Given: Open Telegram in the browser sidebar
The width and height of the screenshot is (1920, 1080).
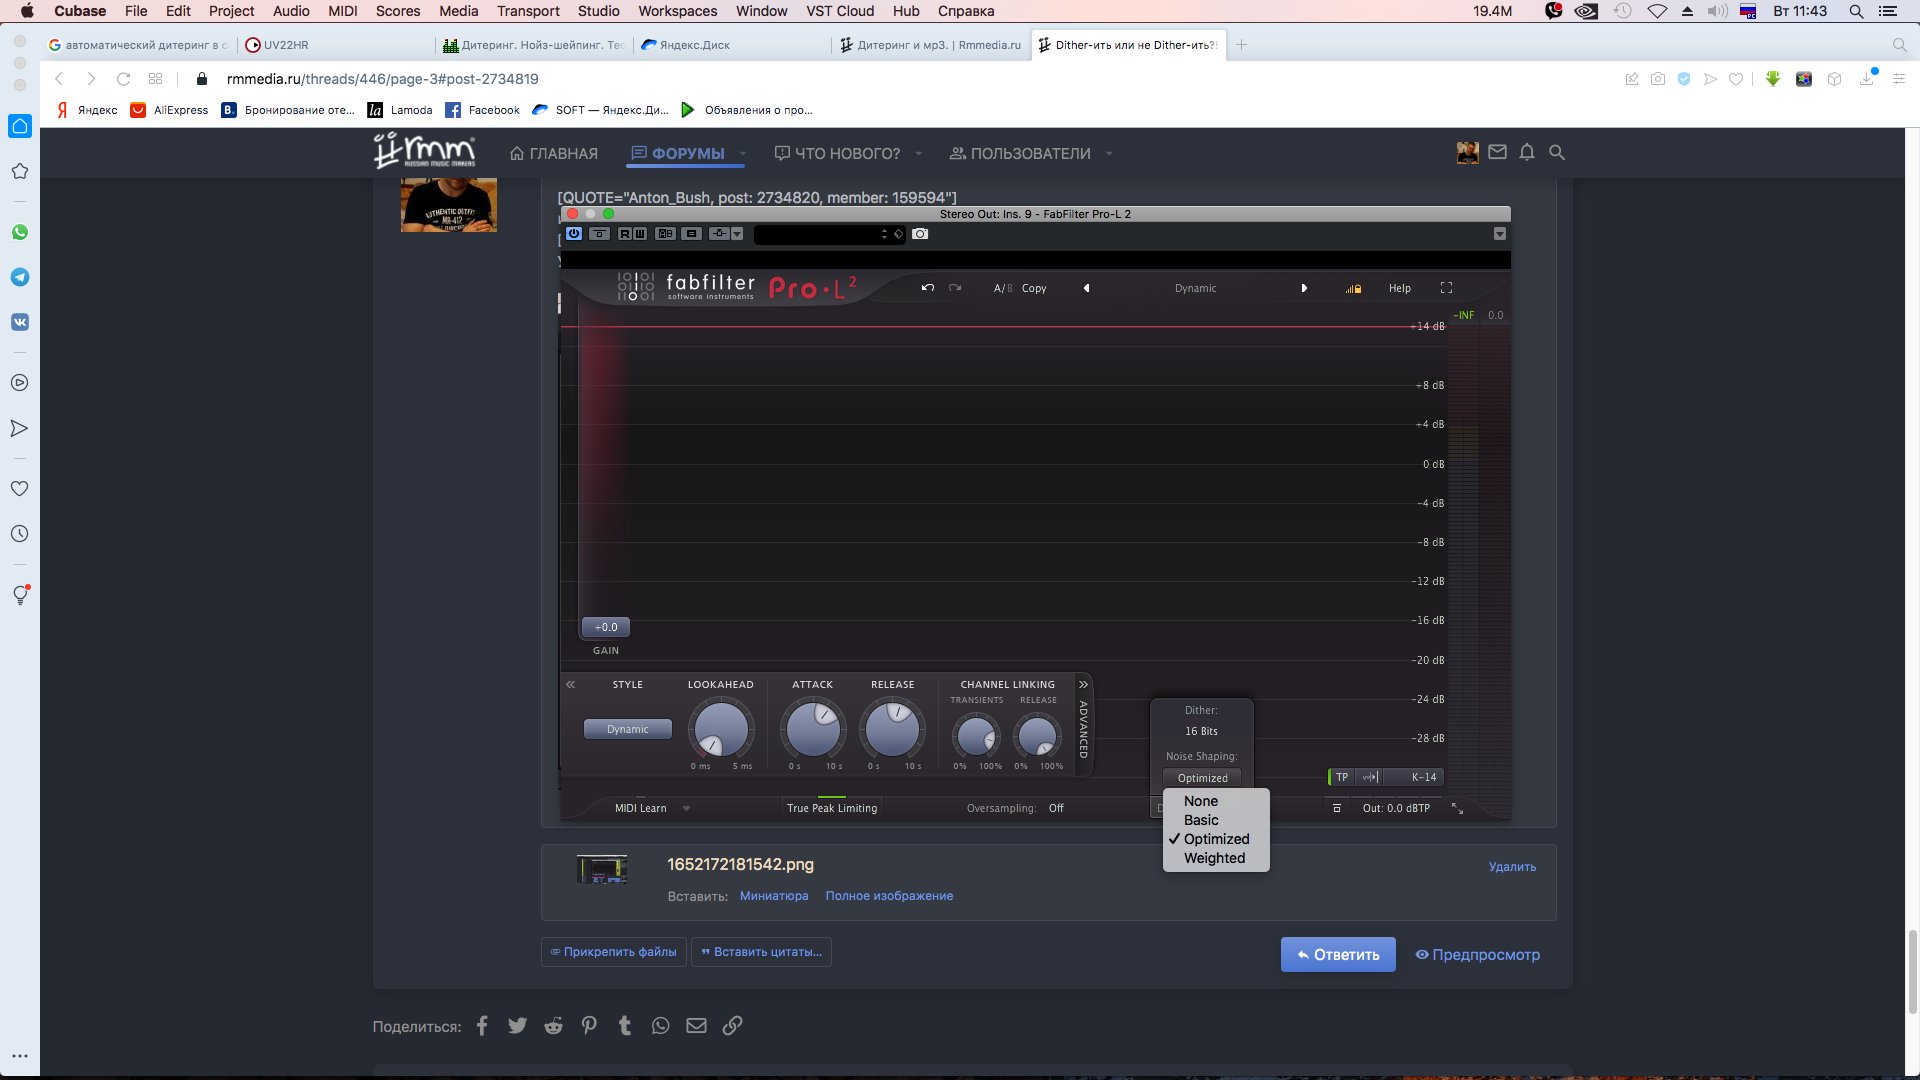Looking at the screenshot, I should (x=20, y=277).
